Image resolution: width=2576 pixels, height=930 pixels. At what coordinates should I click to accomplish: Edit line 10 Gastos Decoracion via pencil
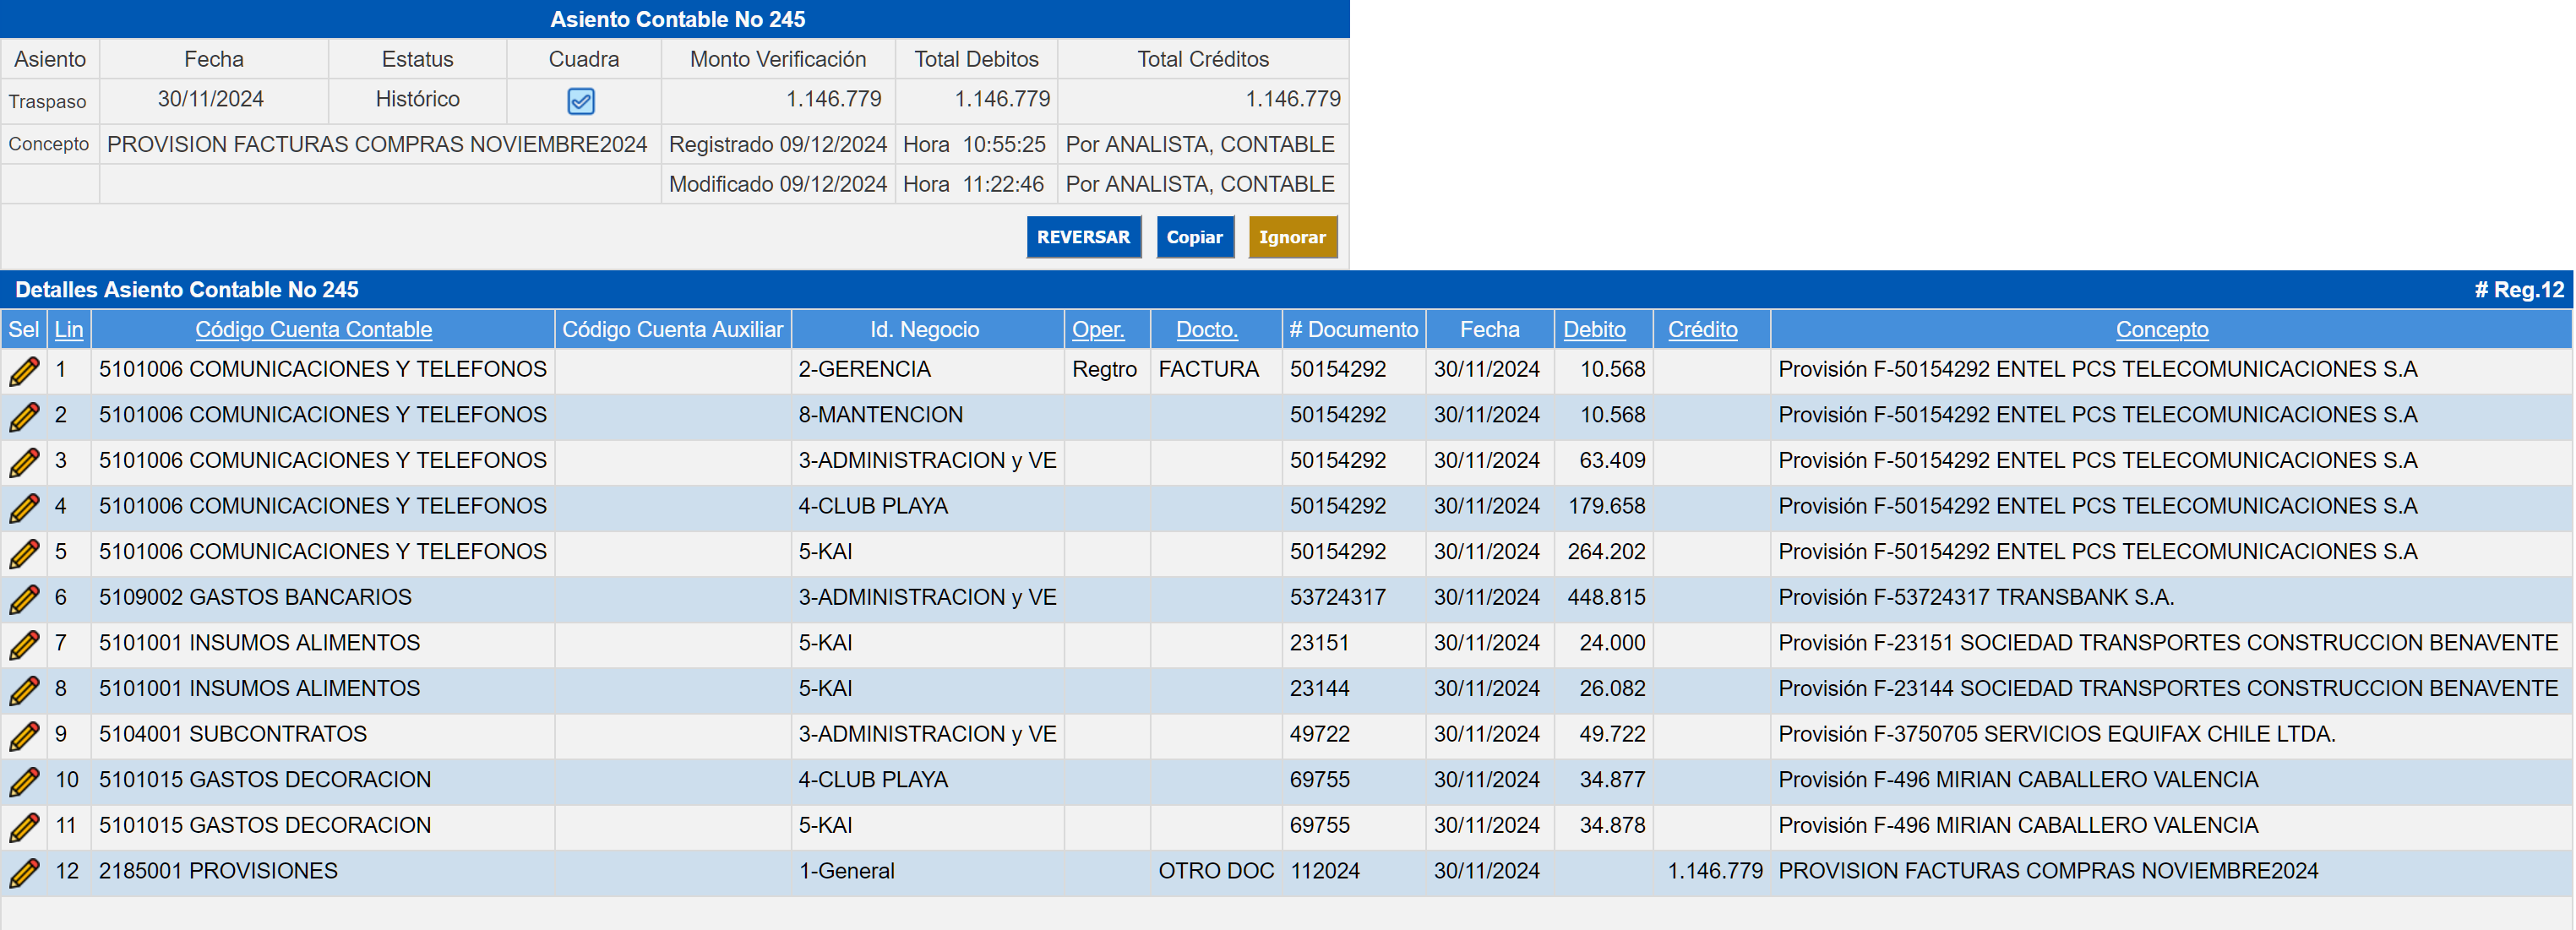[x=24, y=781]
